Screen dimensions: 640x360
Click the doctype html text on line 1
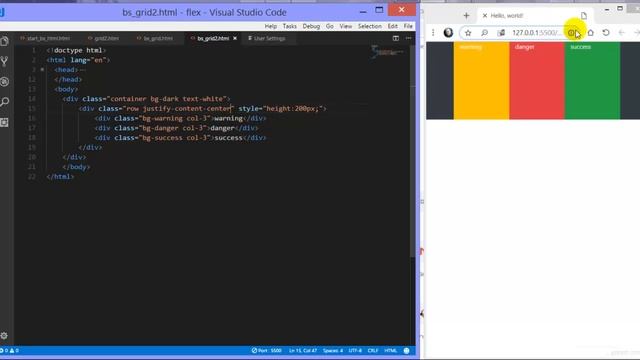point(78,50)
